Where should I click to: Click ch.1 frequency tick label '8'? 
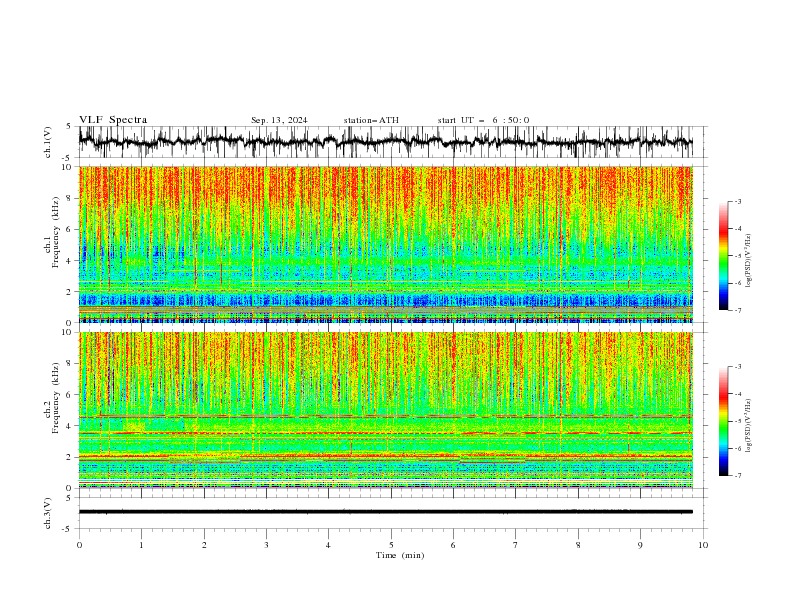(69, 198)
